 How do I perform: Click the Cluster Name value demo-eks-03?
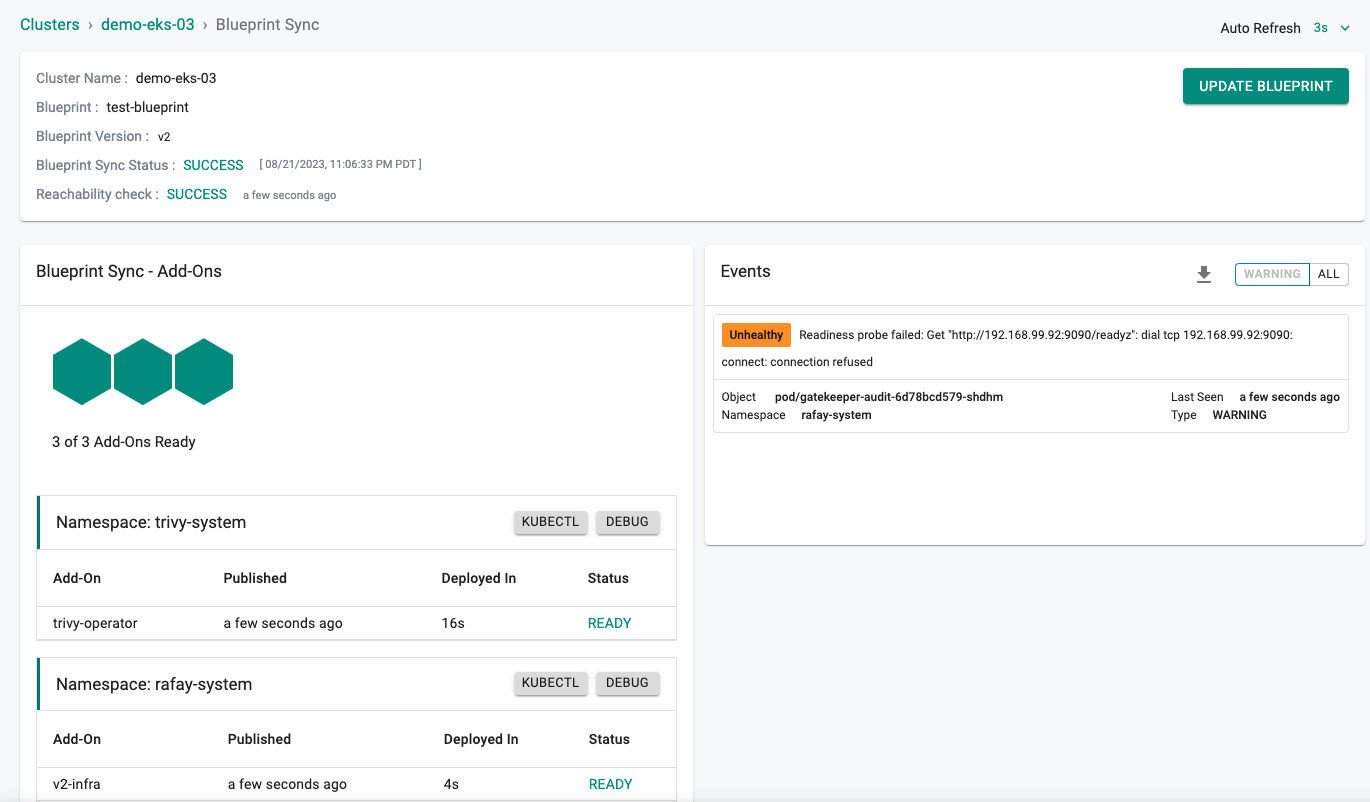click(176, 78)
